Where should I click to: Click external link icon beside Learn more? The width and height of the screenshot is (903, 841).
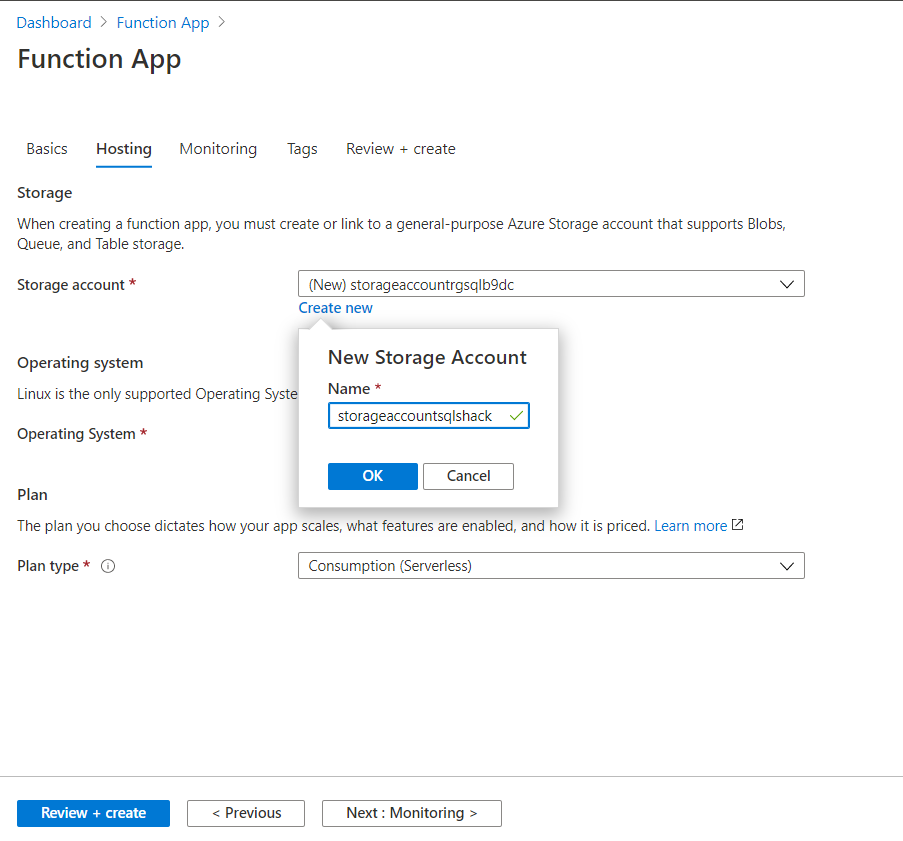(738, 525)
